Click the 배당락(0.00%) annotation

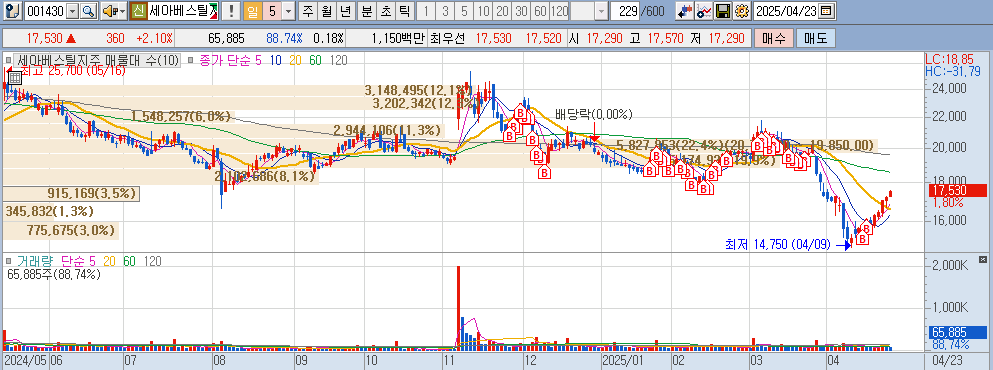(x=593, y=115)
